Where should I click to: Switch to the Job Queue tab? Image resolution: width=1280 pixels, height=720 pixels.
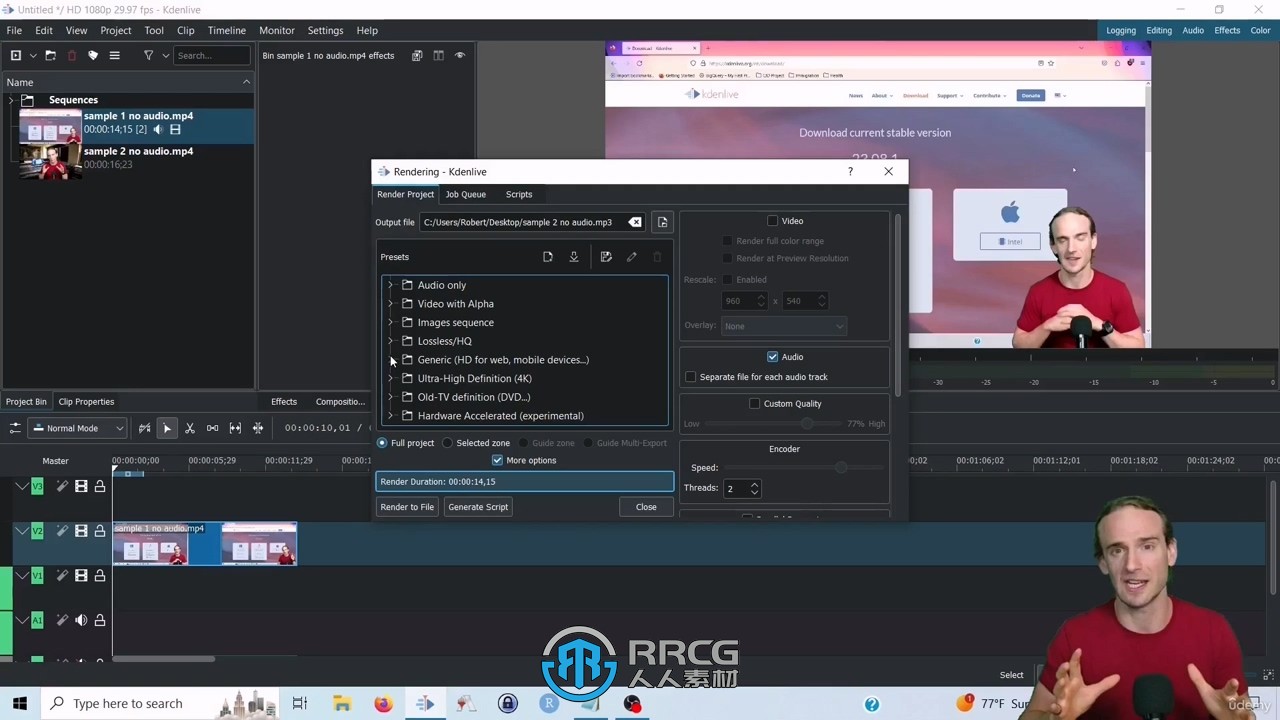[x=466, y=194]
